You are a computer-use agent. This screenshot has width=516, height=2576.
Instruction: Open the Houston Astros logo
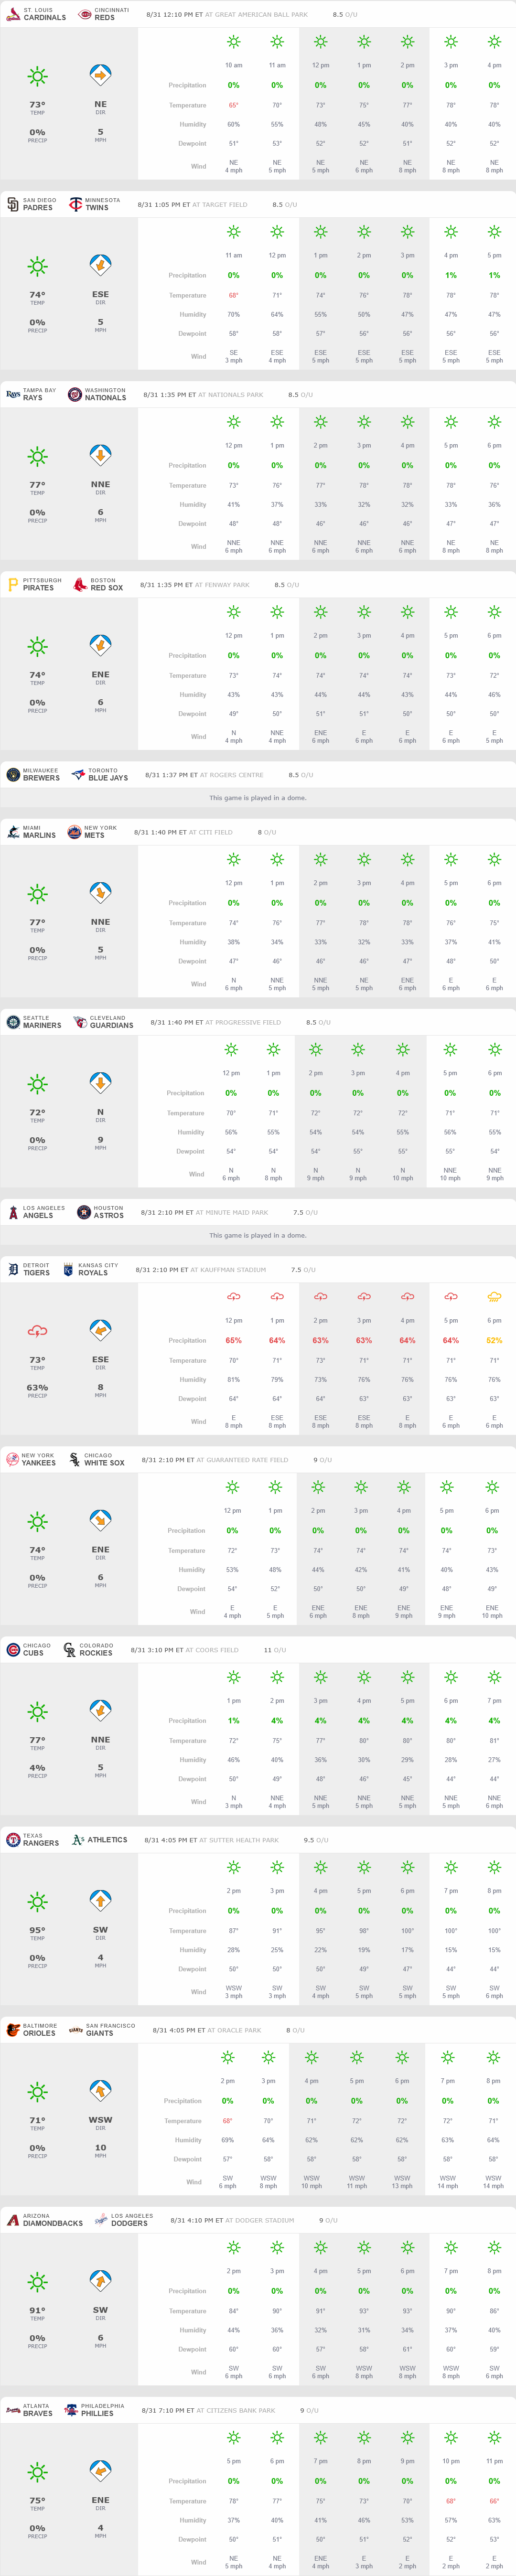[84, 1211]
